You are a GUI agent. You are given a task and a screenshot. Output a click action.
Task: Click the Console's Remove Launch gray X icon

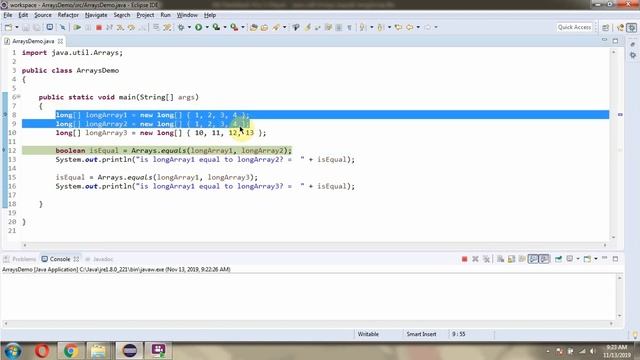point(475,259)
